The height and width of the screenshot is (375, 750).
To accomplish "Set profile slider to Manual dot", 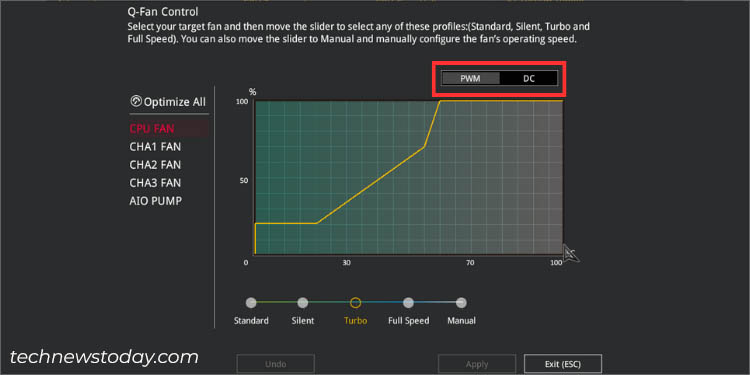I will click(x=461, y=303).
